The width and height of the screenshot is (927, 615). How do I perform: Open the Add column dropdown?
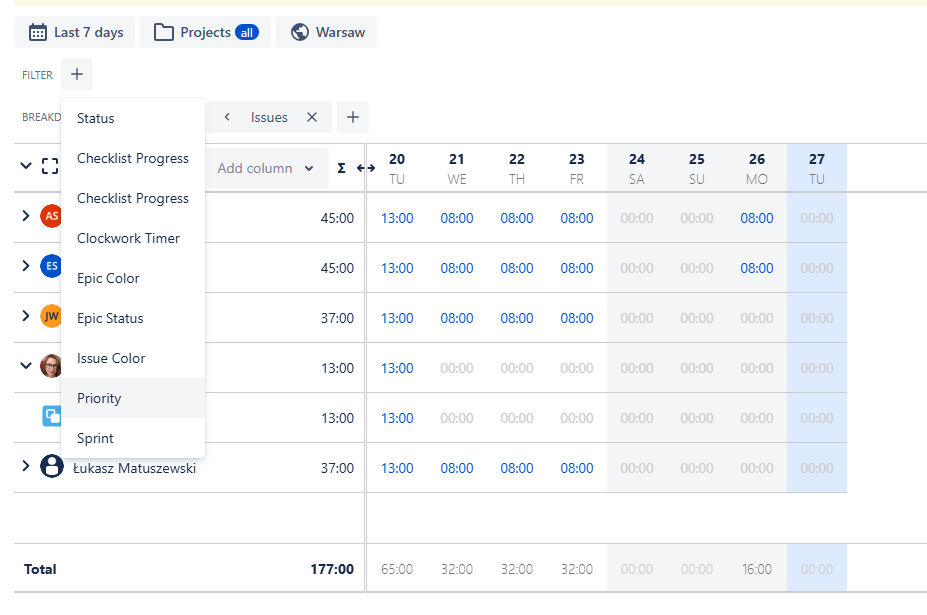(266, 168)
